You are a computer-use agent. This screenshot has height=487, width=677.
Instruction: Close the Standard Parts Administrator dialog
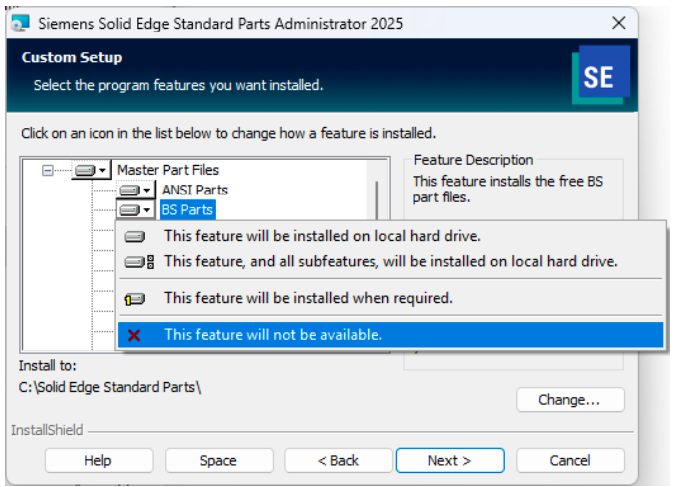619,23
